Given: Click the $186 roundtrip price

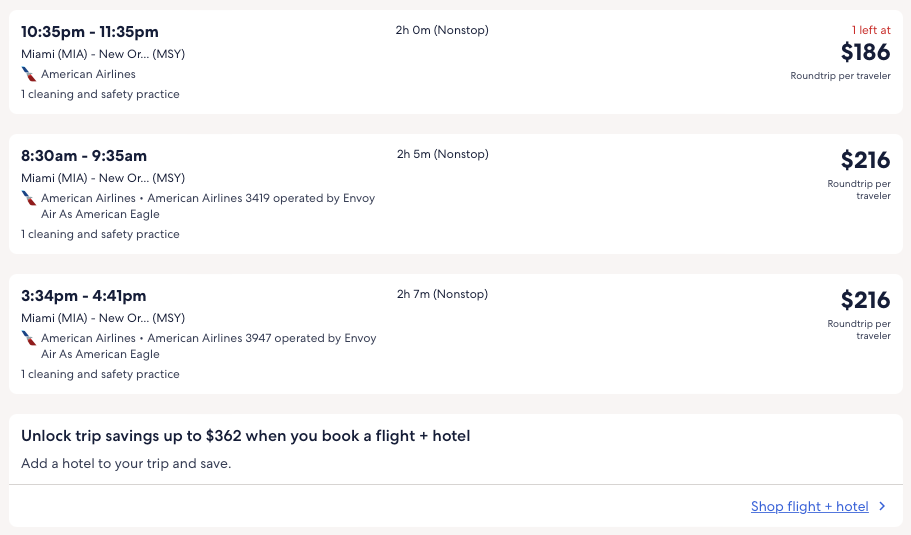Looking at the screenshot, I should (865, 52).
